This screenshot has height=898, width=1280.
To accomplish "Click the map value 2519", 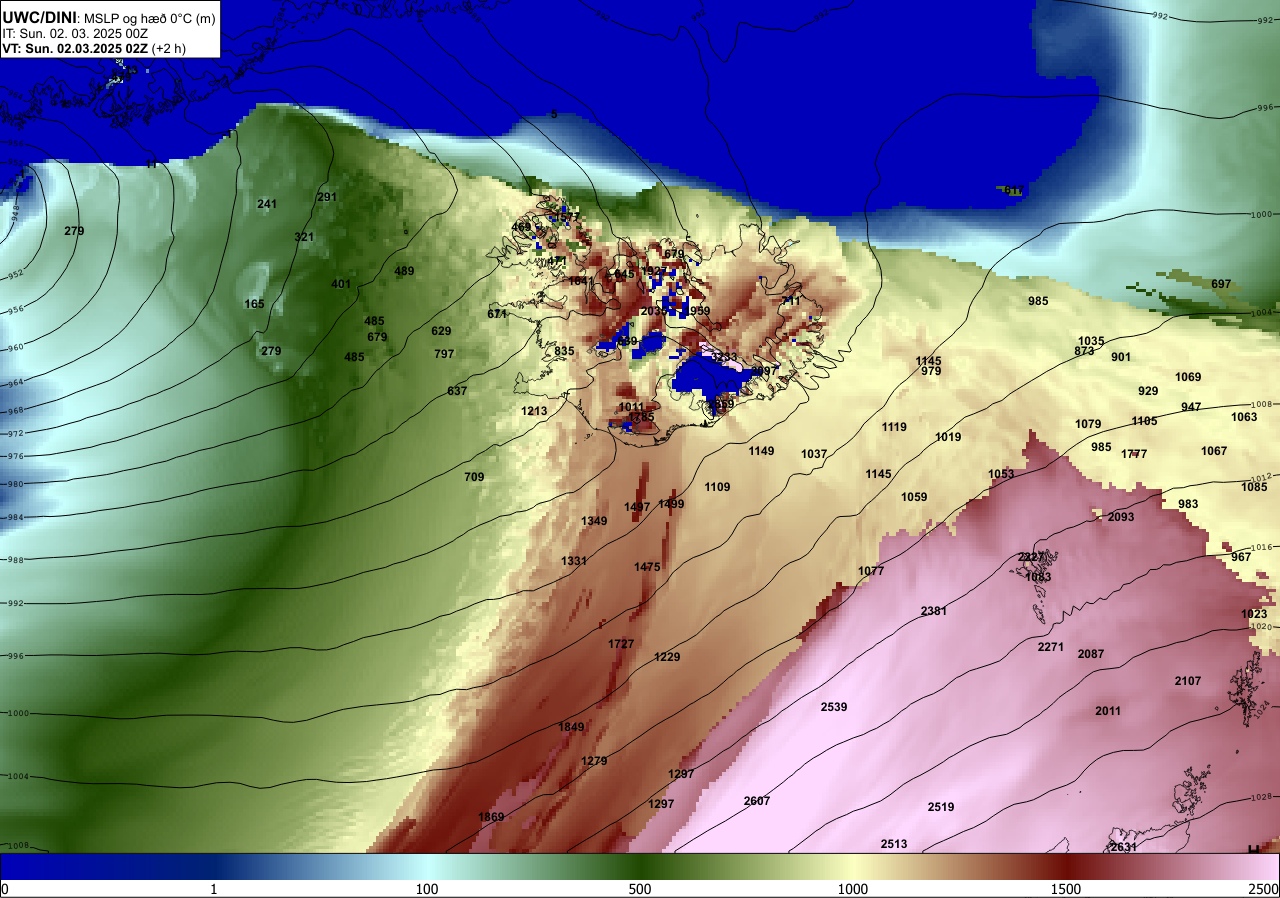I will (x=941, y=807).
